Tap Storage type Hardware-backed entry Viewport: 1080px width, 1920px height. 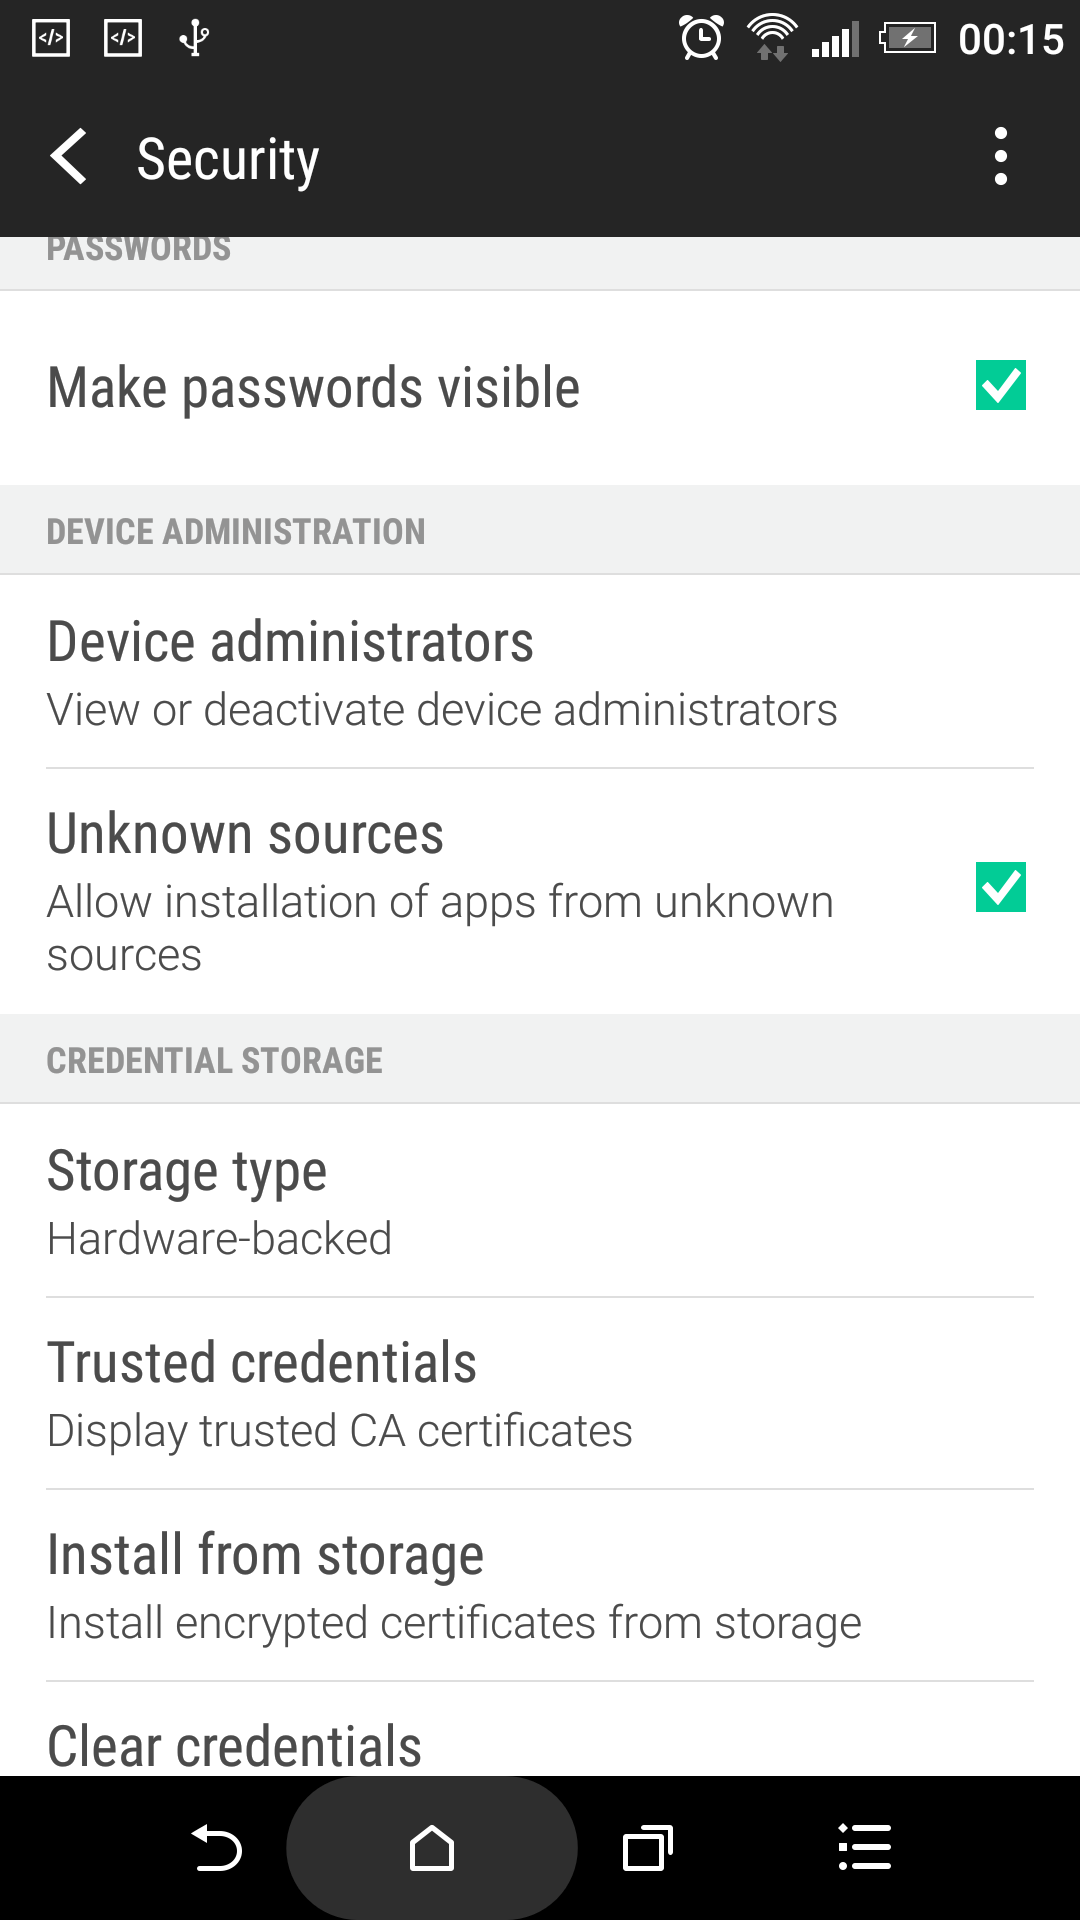coord(540,1201)
